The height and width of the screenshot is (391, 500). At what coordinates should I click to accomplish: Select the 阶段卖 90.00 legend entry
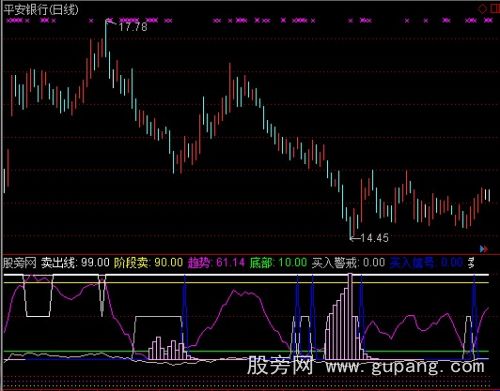148,263
